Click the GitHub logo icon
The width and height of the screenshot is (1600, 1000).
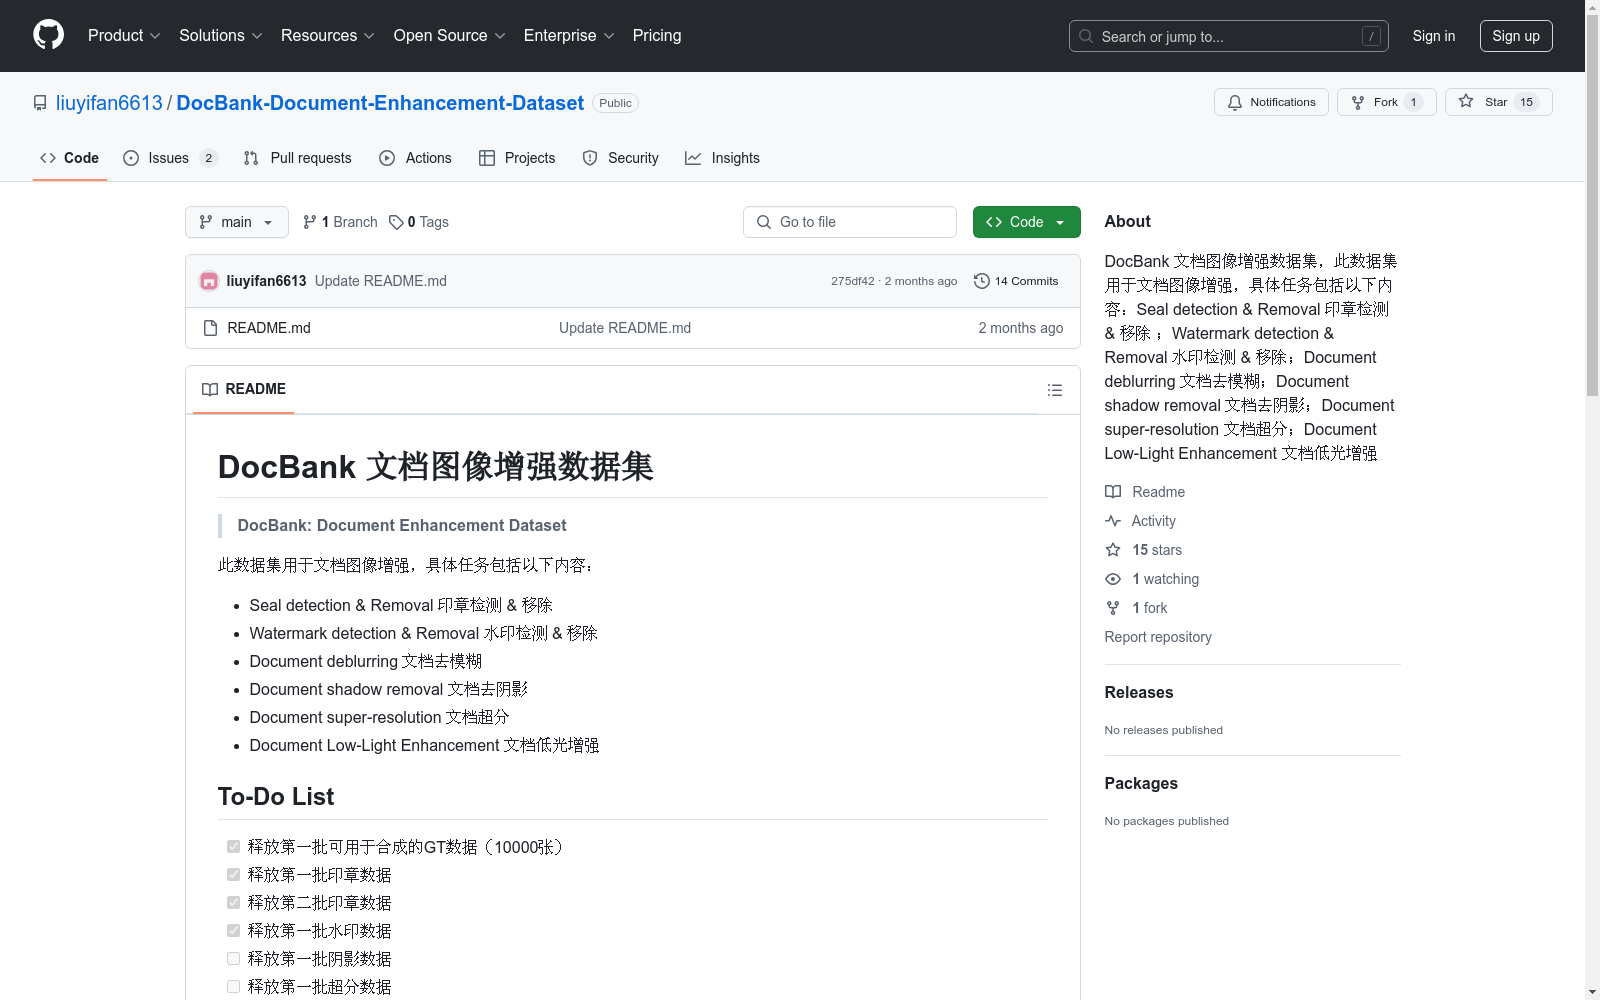[48, 35]
